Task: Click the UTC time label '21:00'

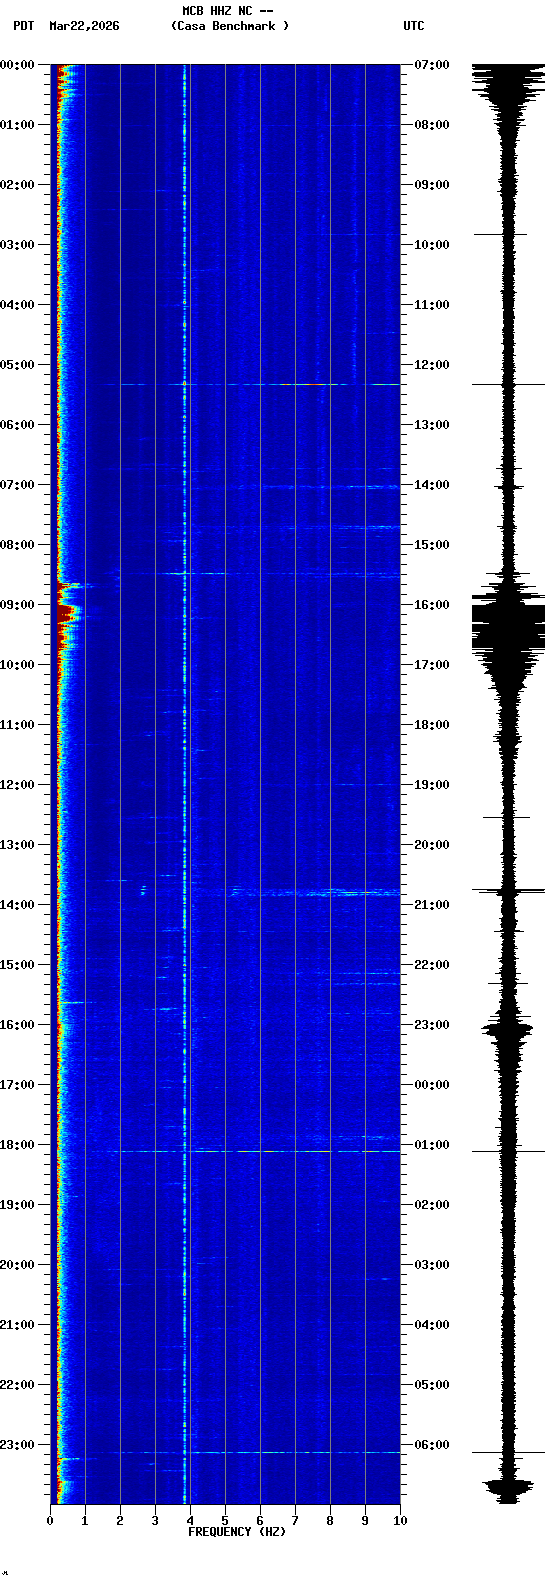Action: [432, 905]
